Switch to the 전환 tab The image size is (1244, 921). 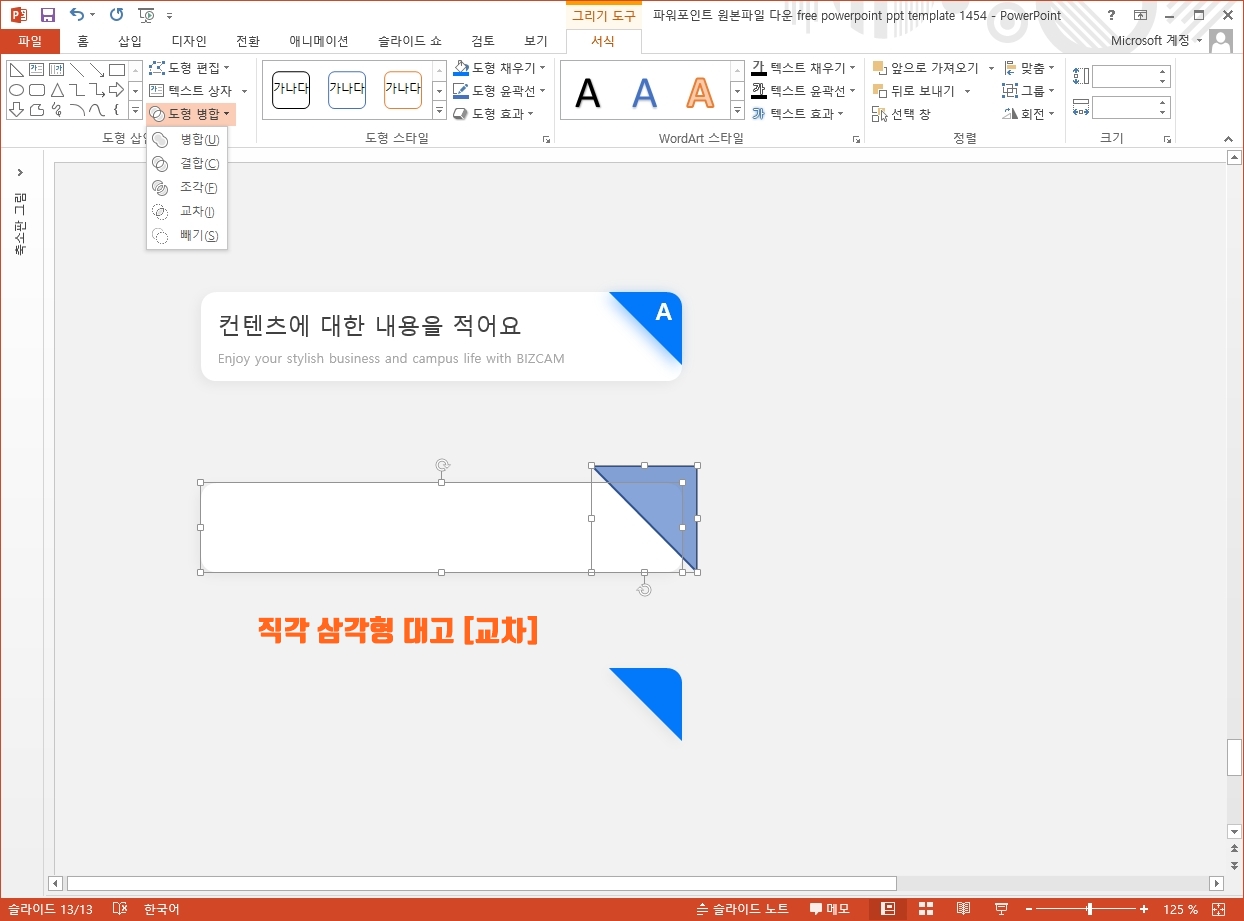pyautogui.click(x=248, y=41)
